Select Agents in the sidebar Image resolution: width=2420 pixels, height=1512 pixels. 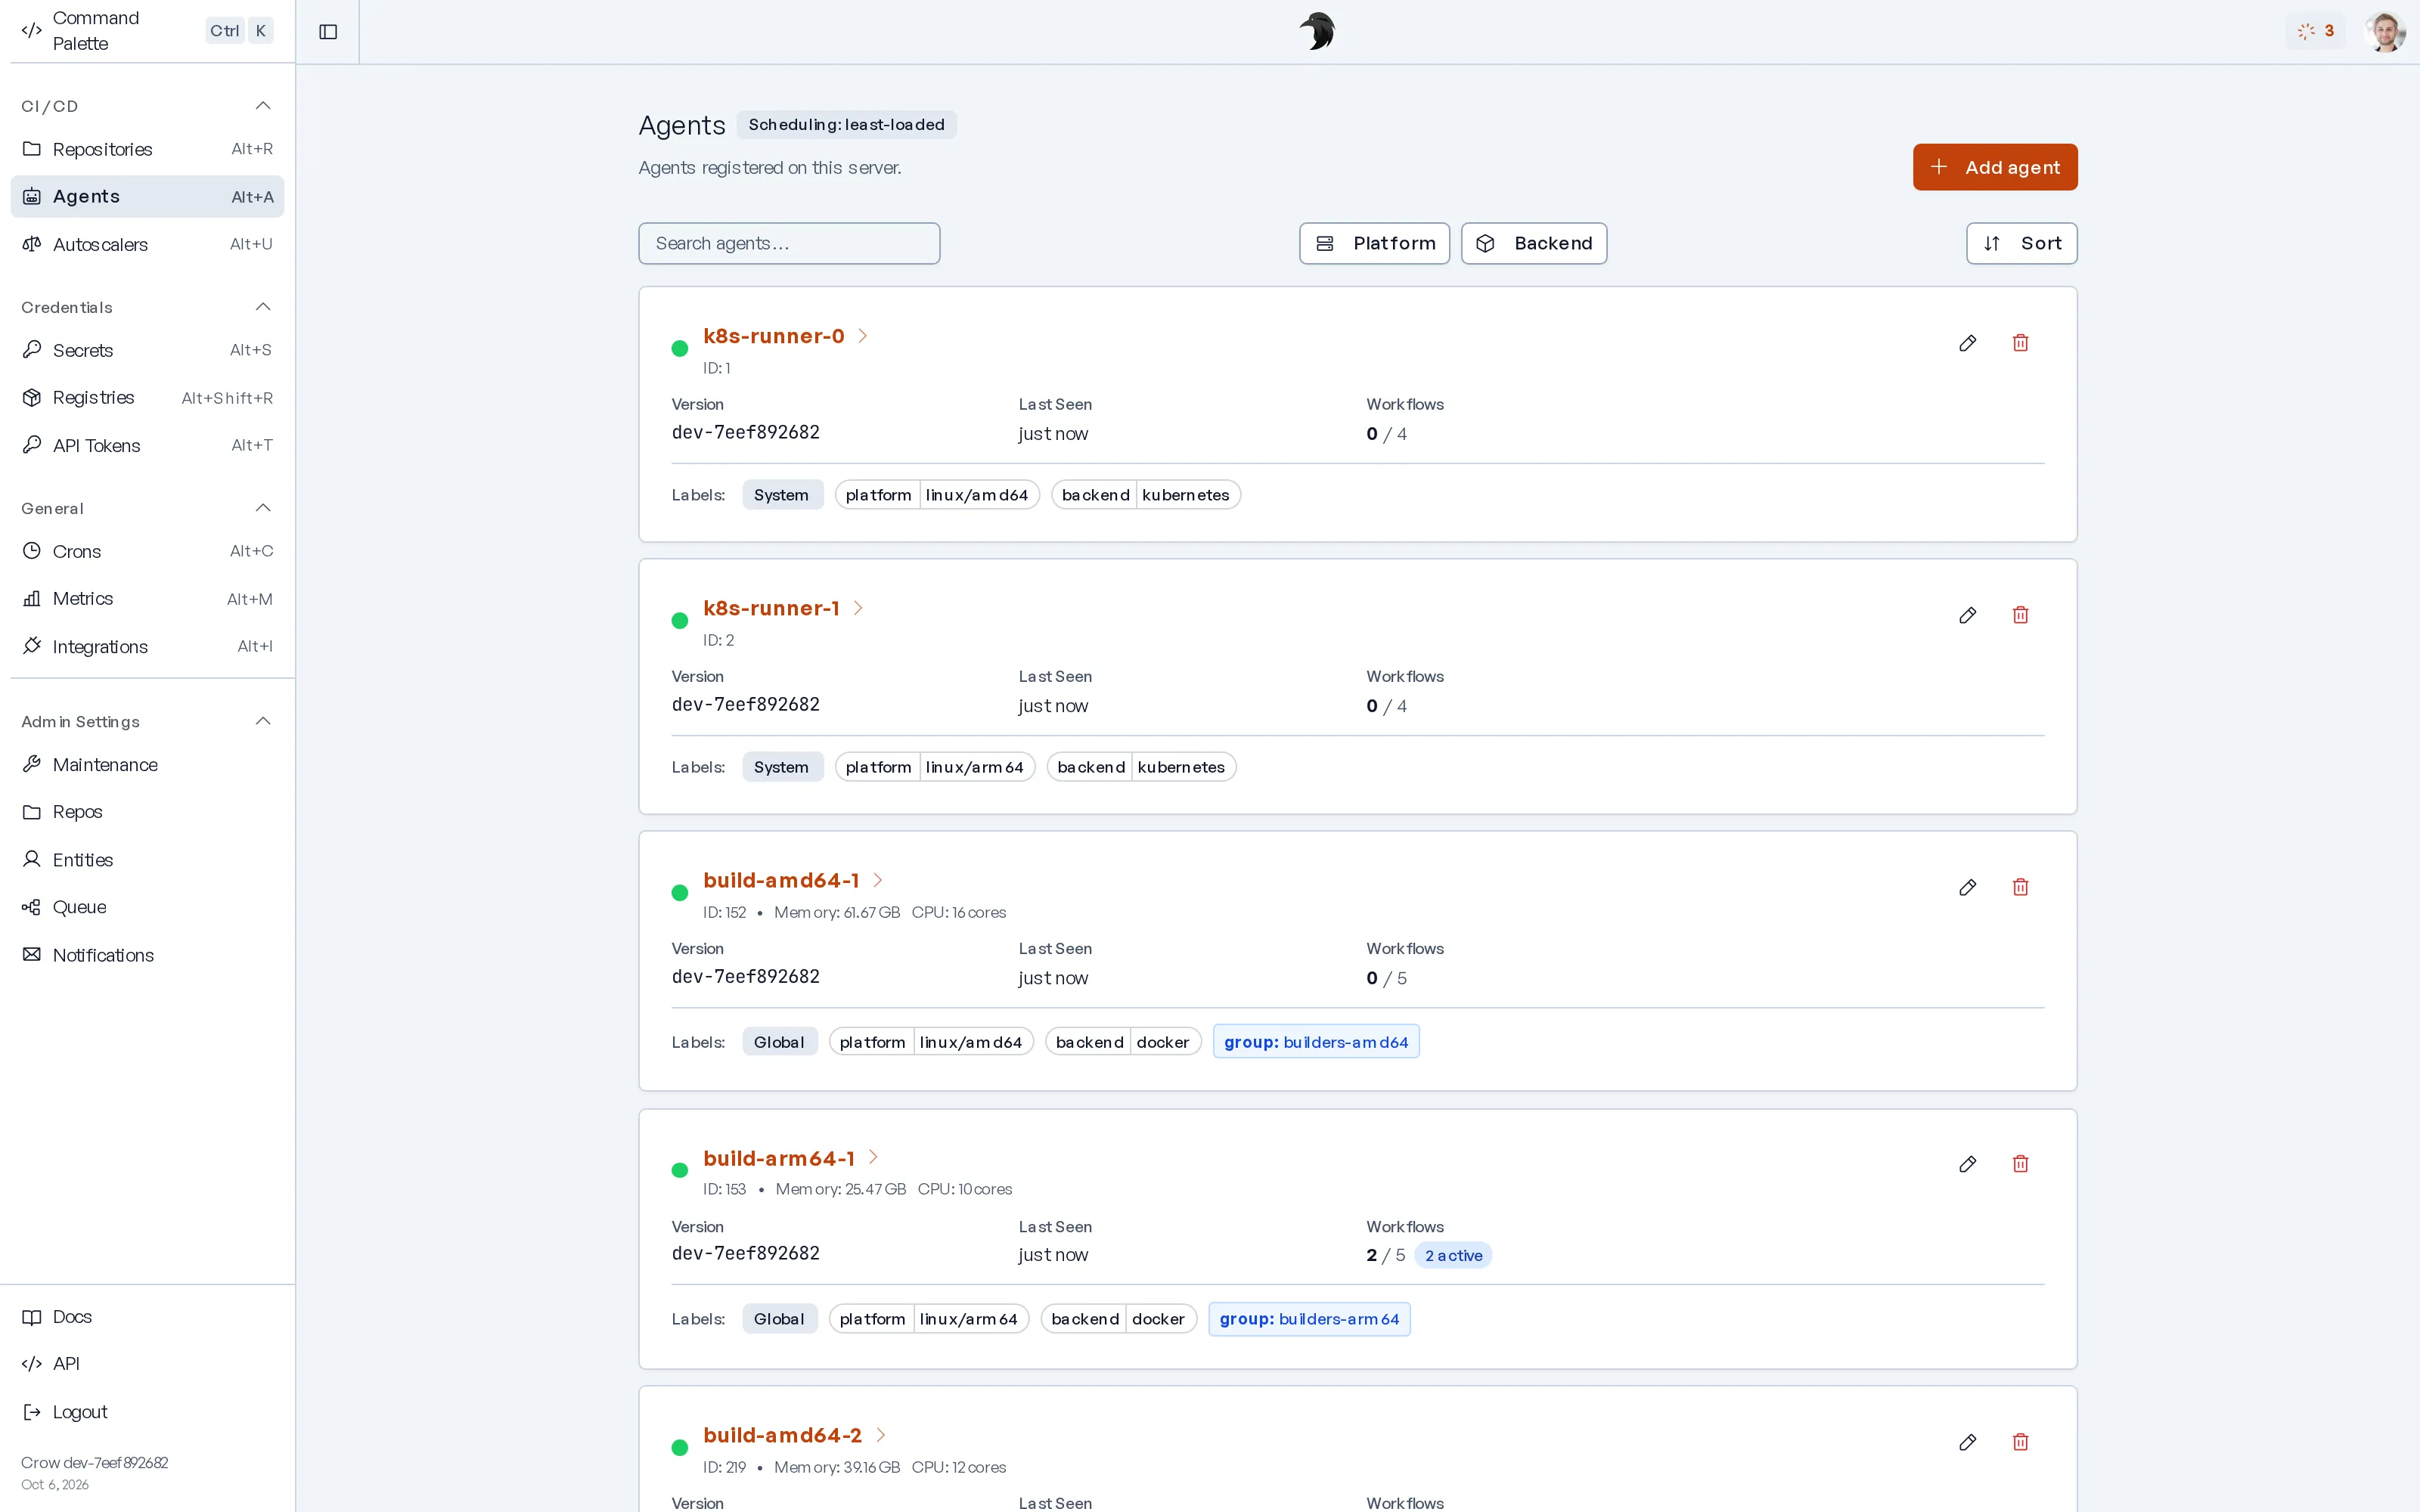coord(147,197)
